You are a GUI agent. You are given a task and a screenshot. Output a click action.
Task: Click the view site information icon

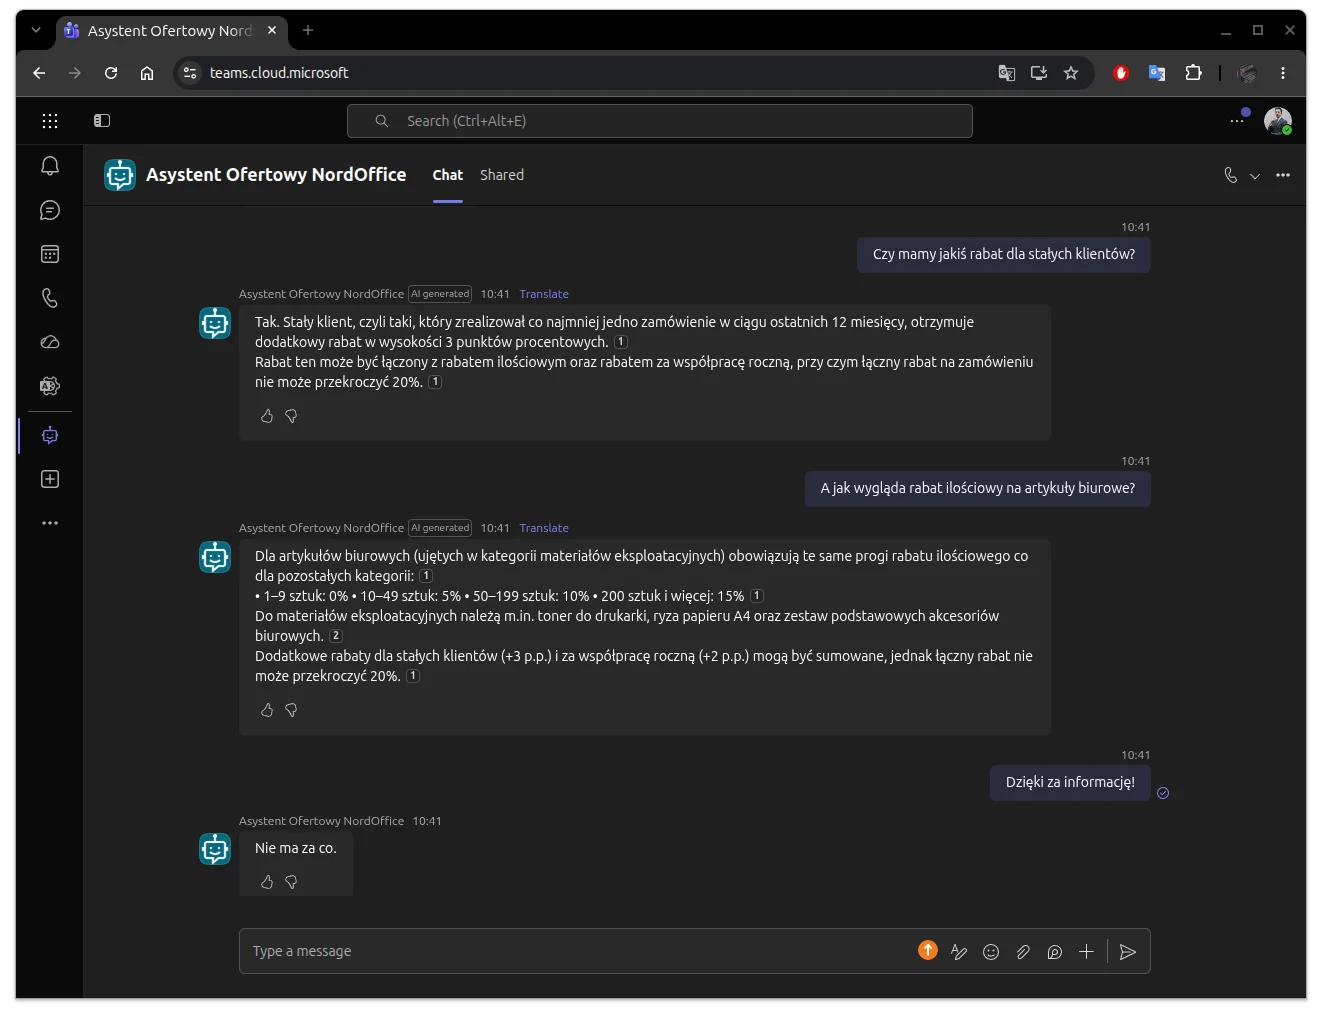tap(190, 73)
